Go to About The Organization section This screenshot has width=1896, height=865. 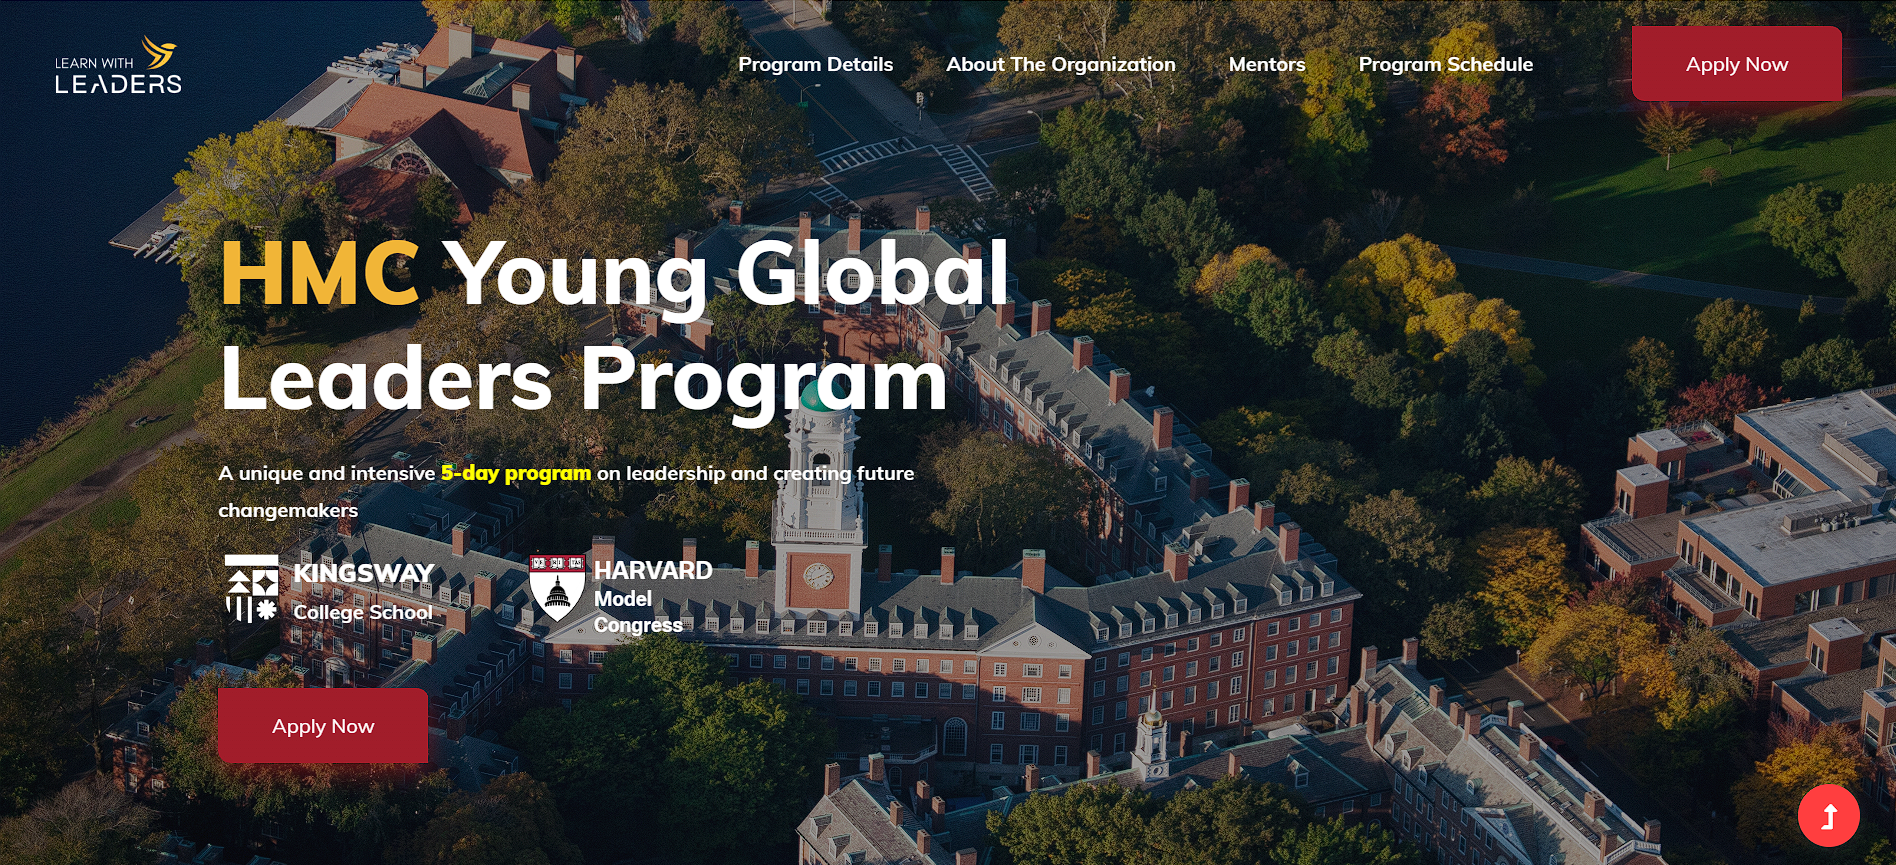[1060, 64]
